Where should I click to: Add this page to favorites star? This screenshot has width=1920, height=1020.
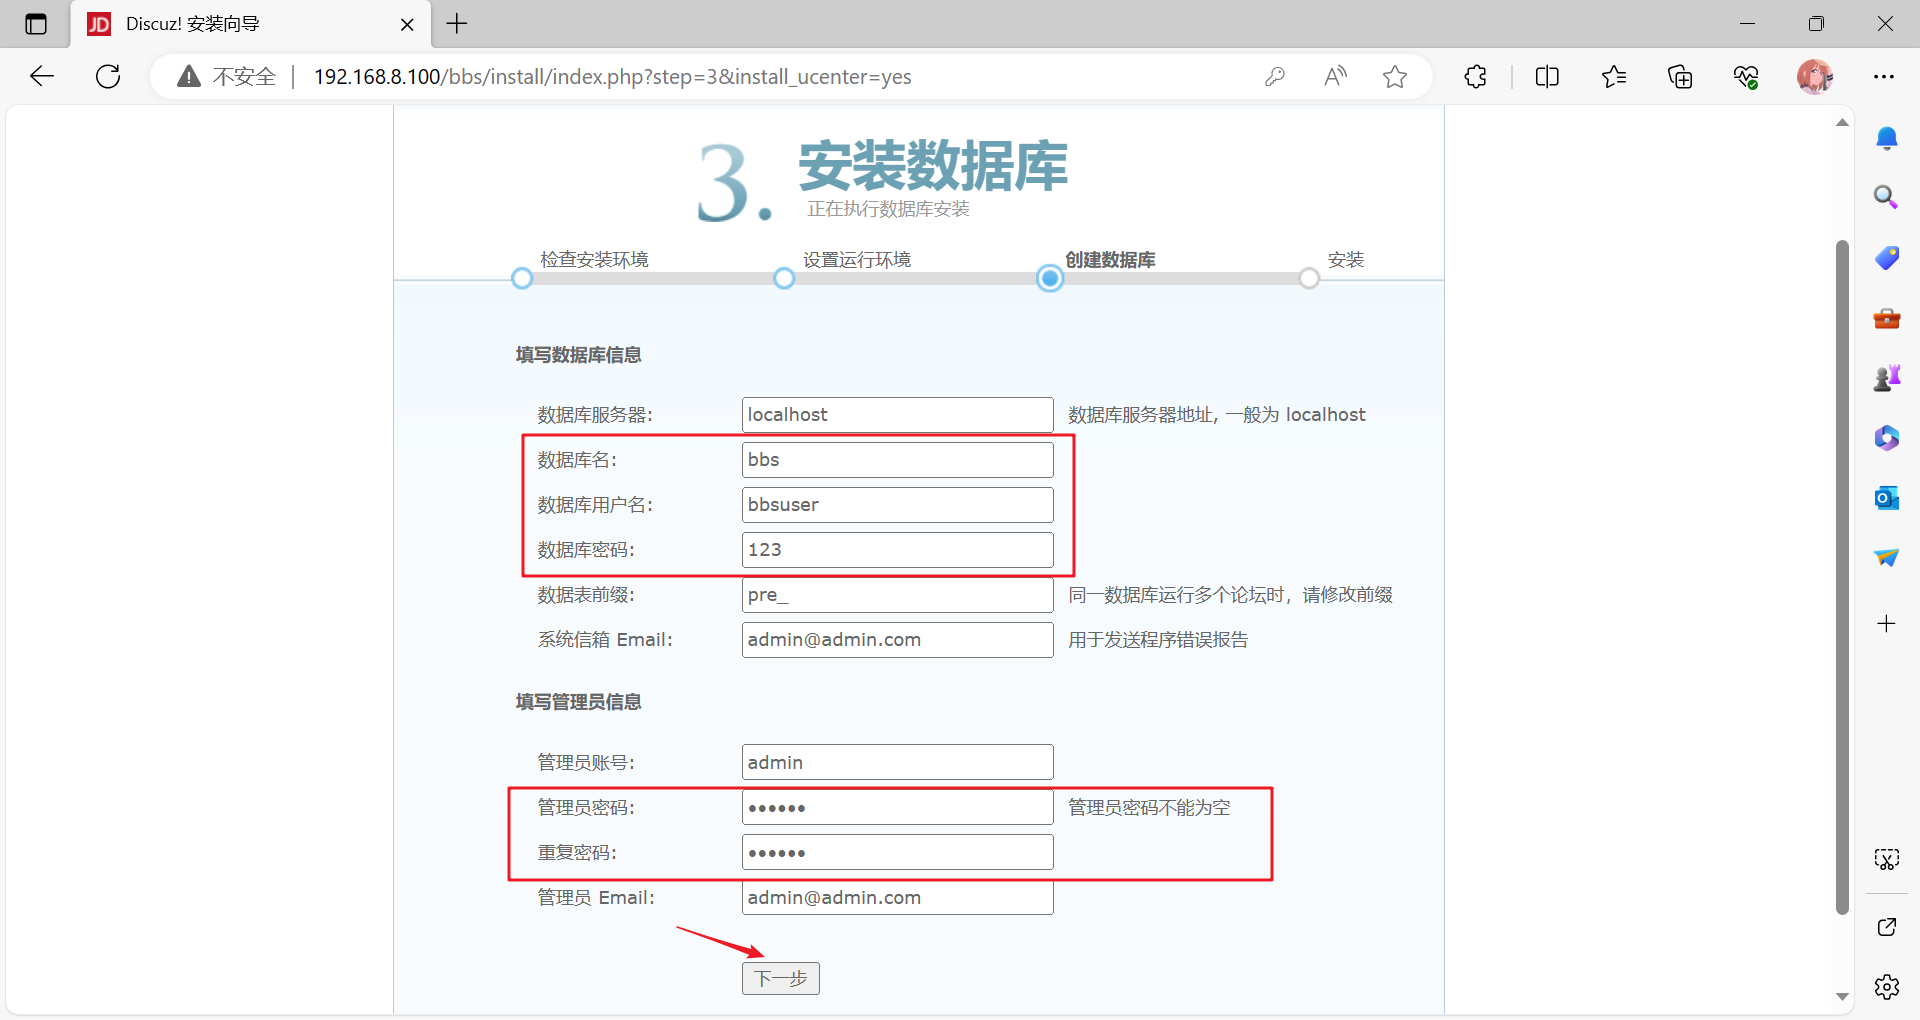(1395, 76)
